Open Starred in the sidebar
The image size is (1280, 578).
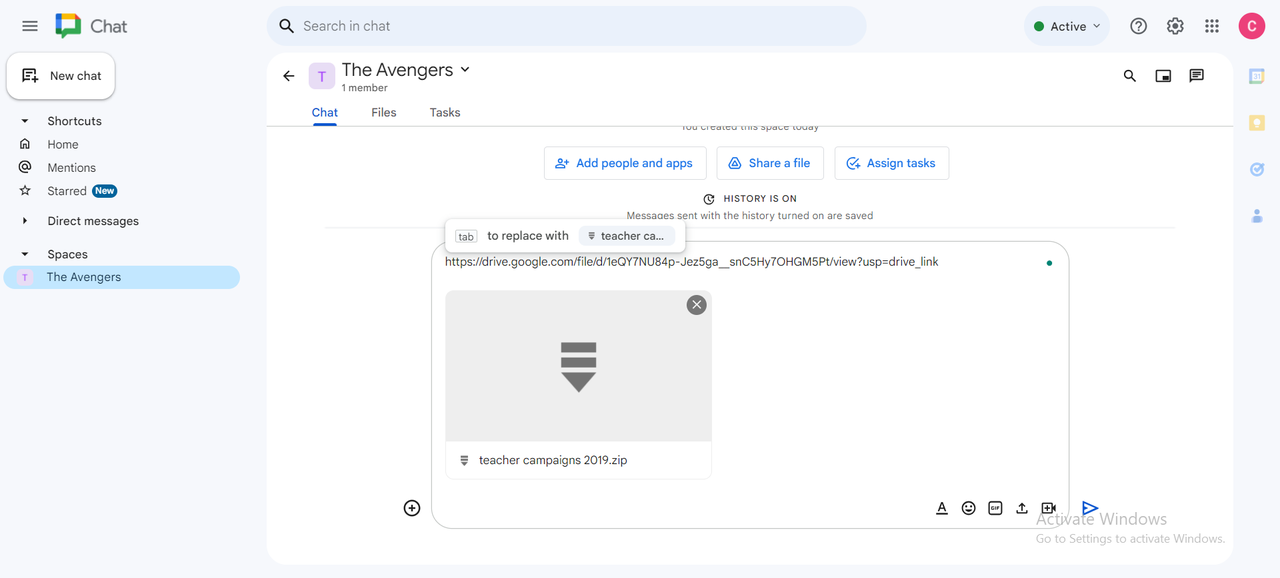click(67, 191)
